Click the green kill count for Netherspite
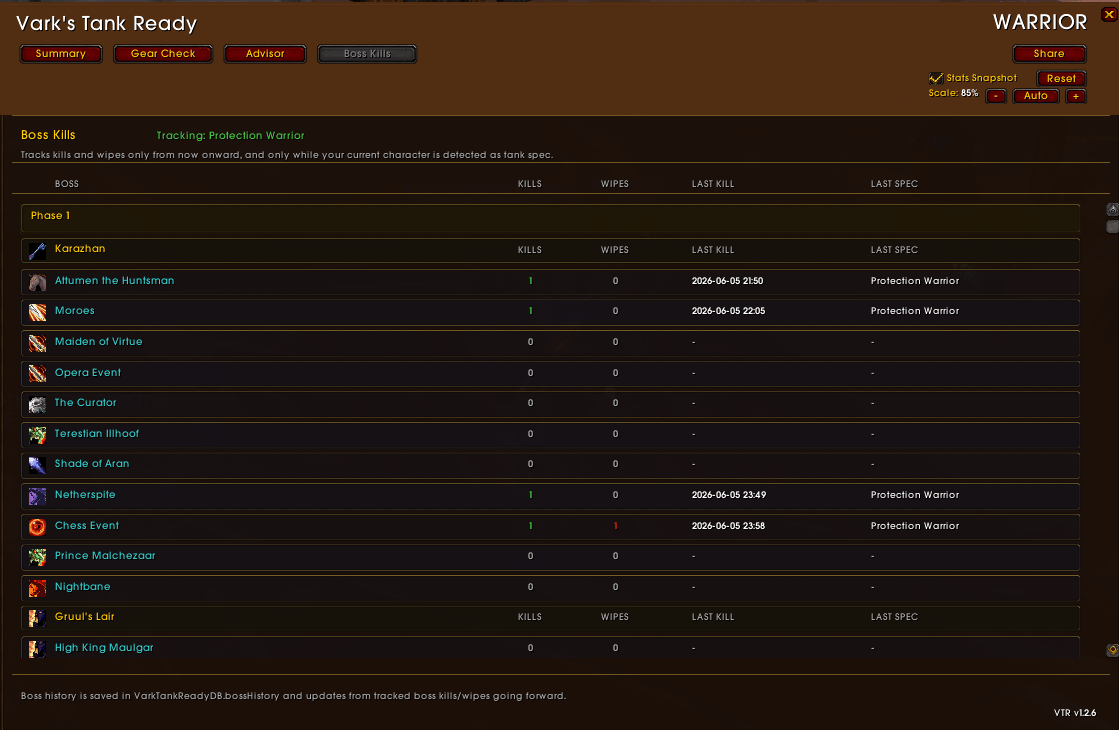This screenshot has height=730, width=1119. (530, 495)
